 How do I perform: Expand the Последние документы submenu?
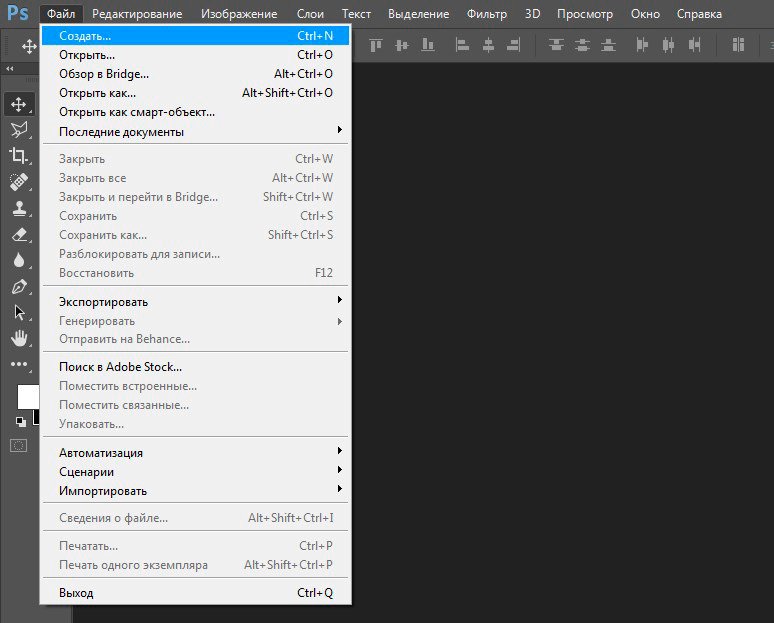pos(195,131)
